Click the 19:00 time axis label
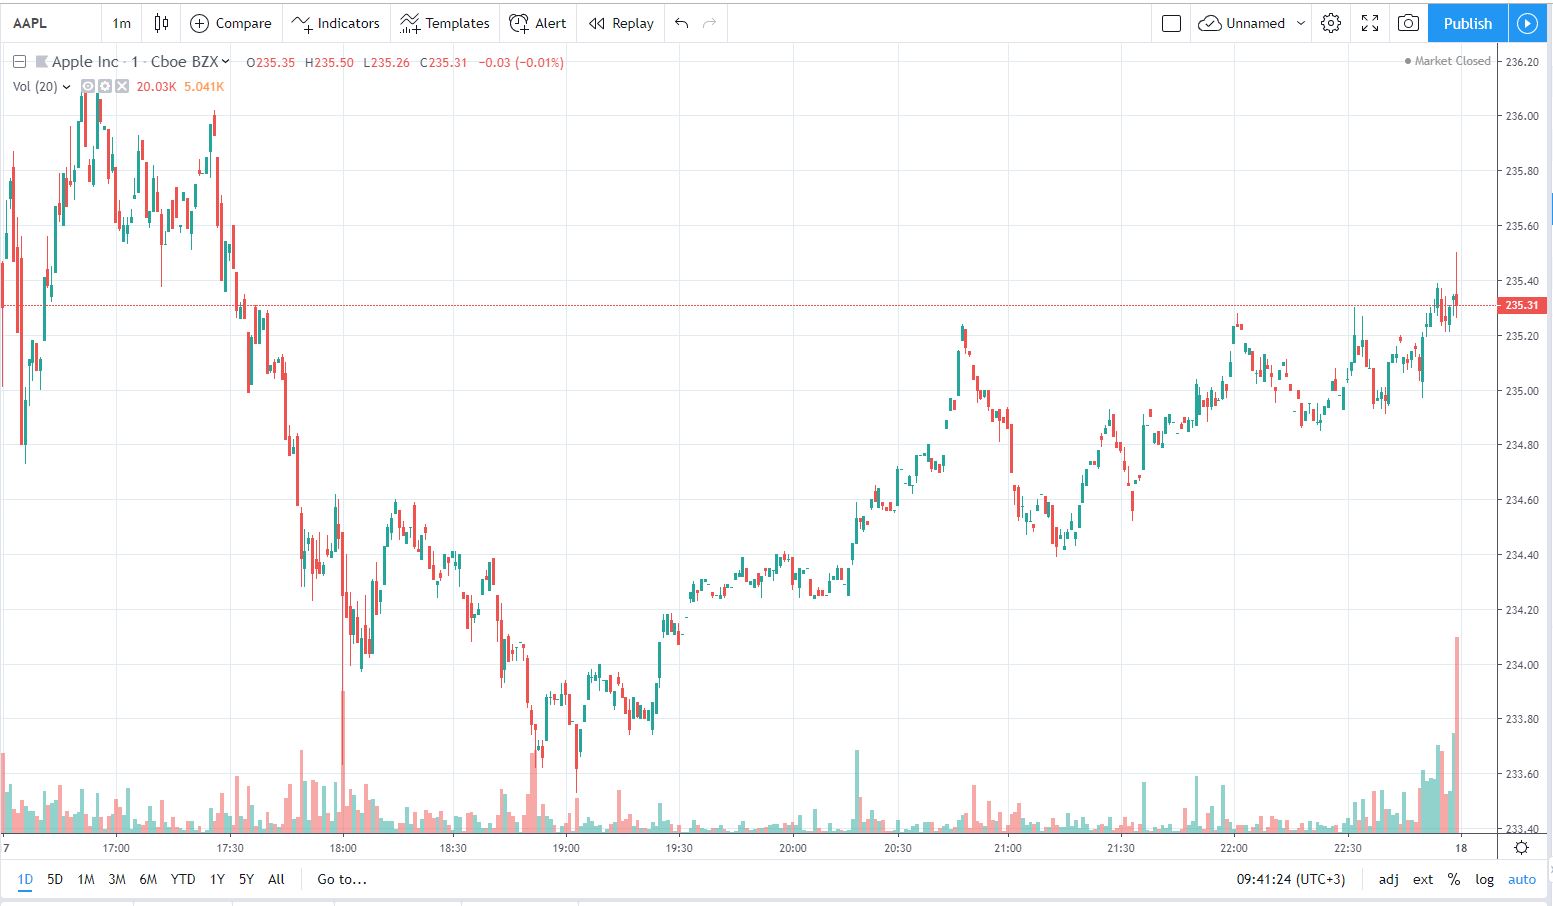The width and height of the screenshot is (1553, 906). (566, 848)
